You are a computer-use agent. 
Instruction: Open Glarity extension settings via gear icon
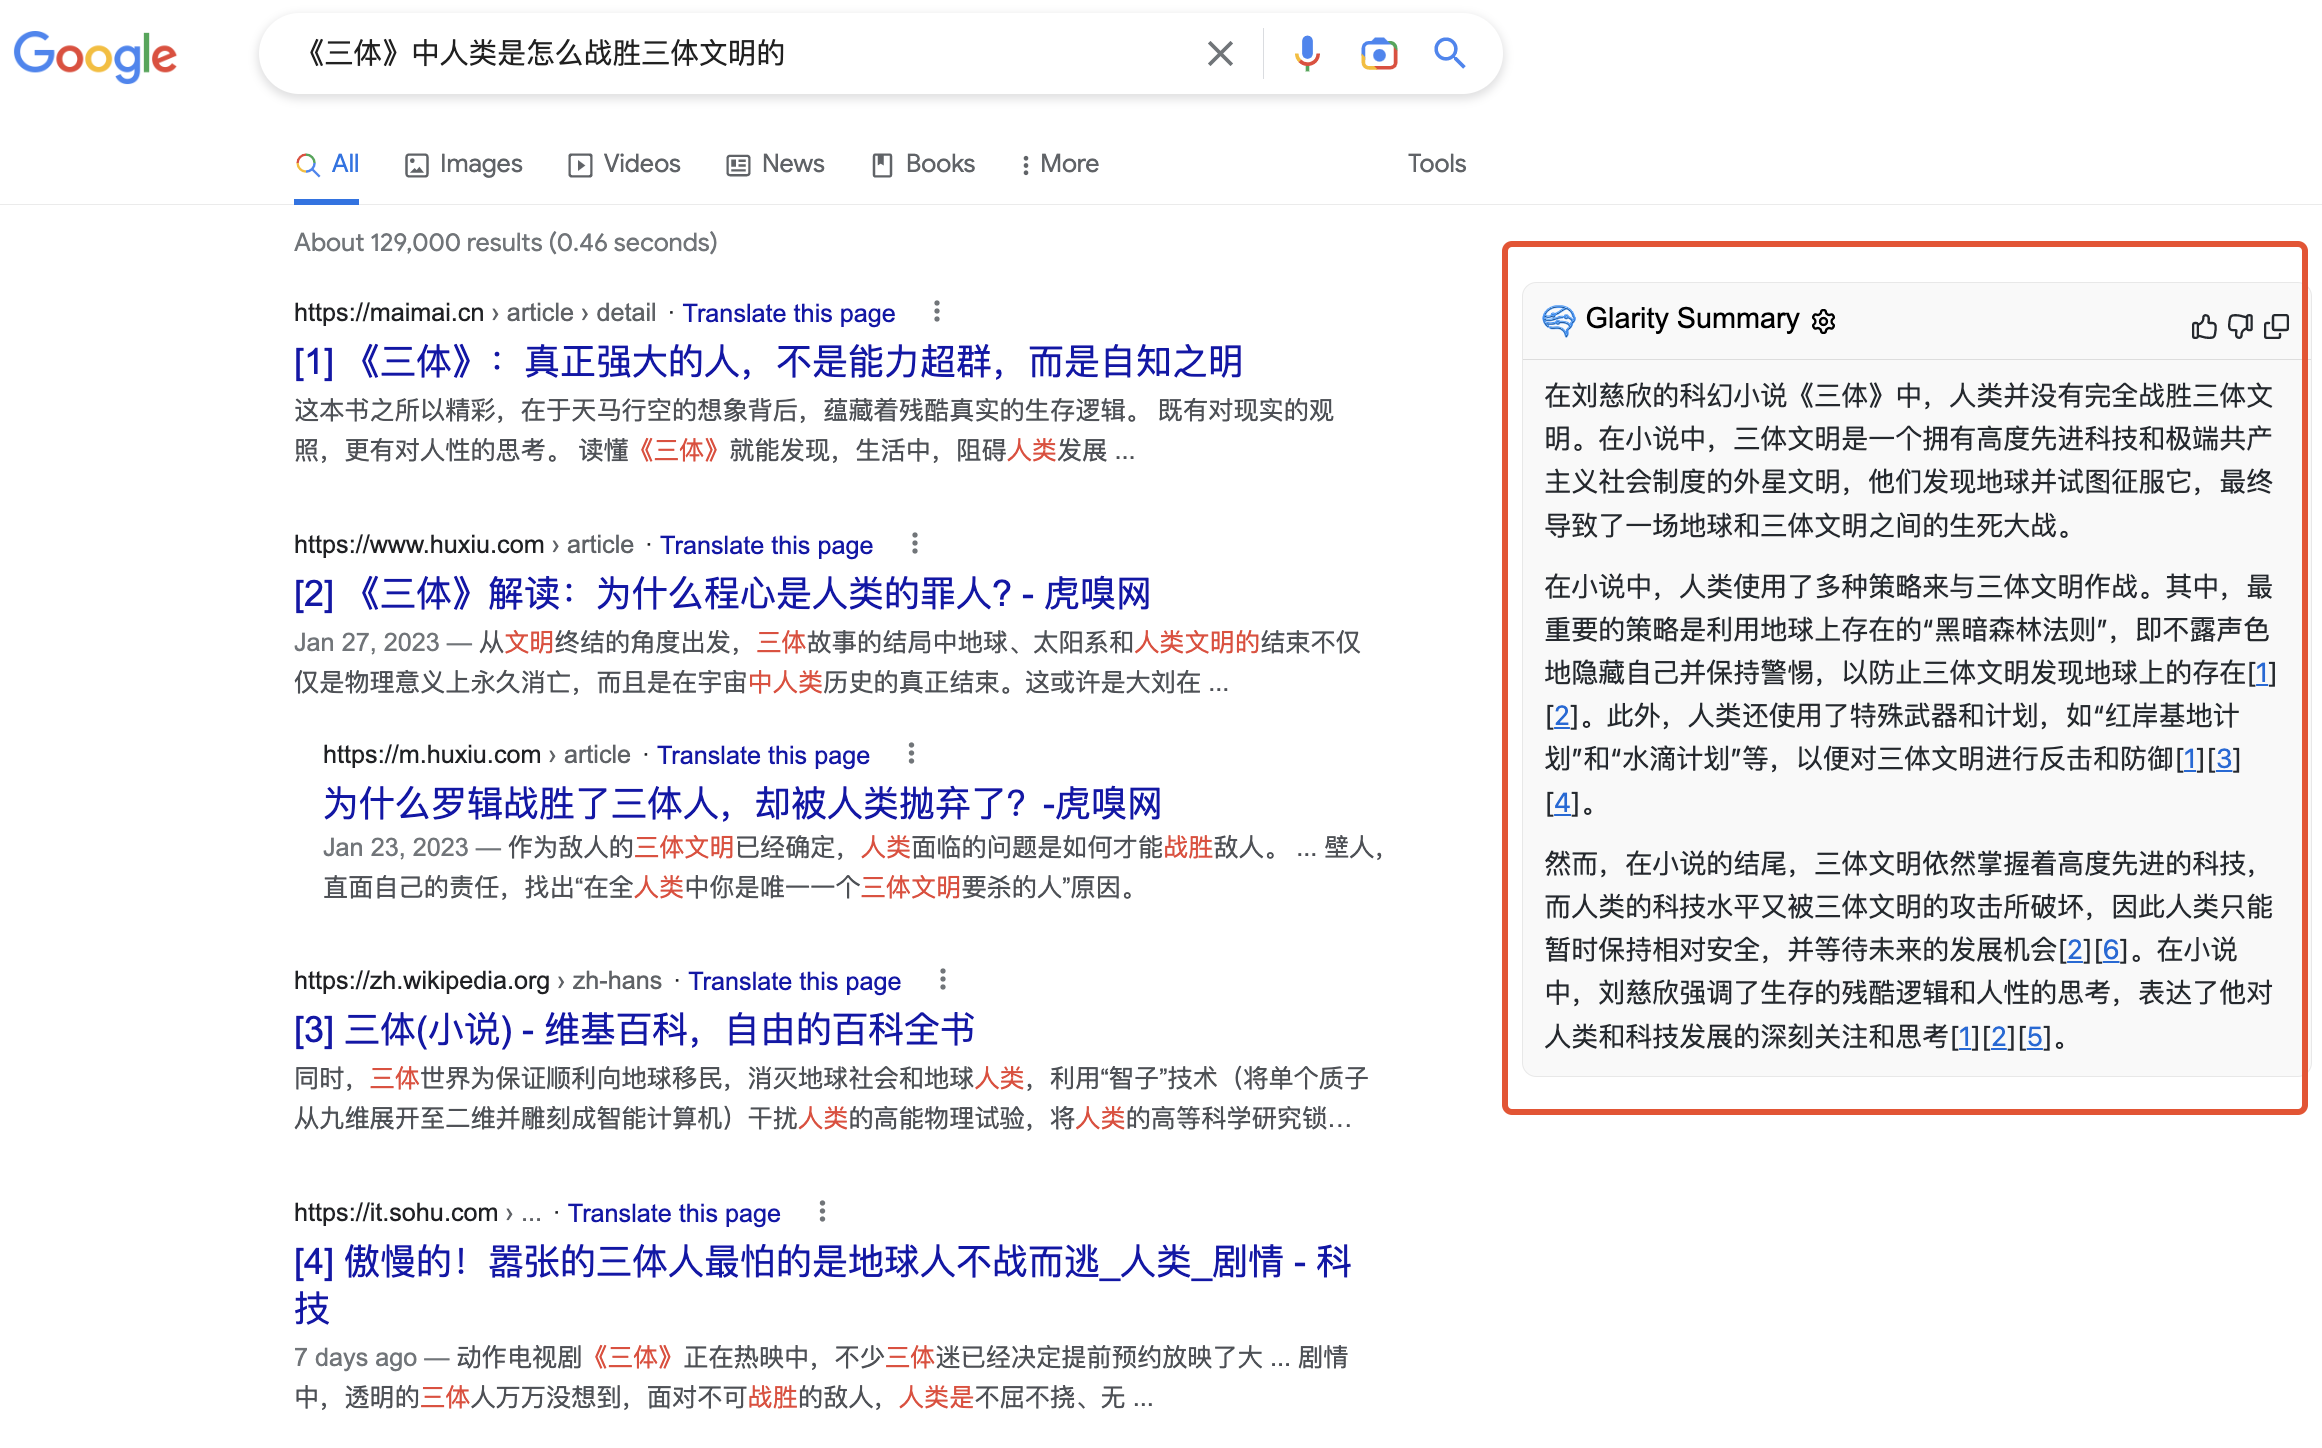(x=1824, y=320)
